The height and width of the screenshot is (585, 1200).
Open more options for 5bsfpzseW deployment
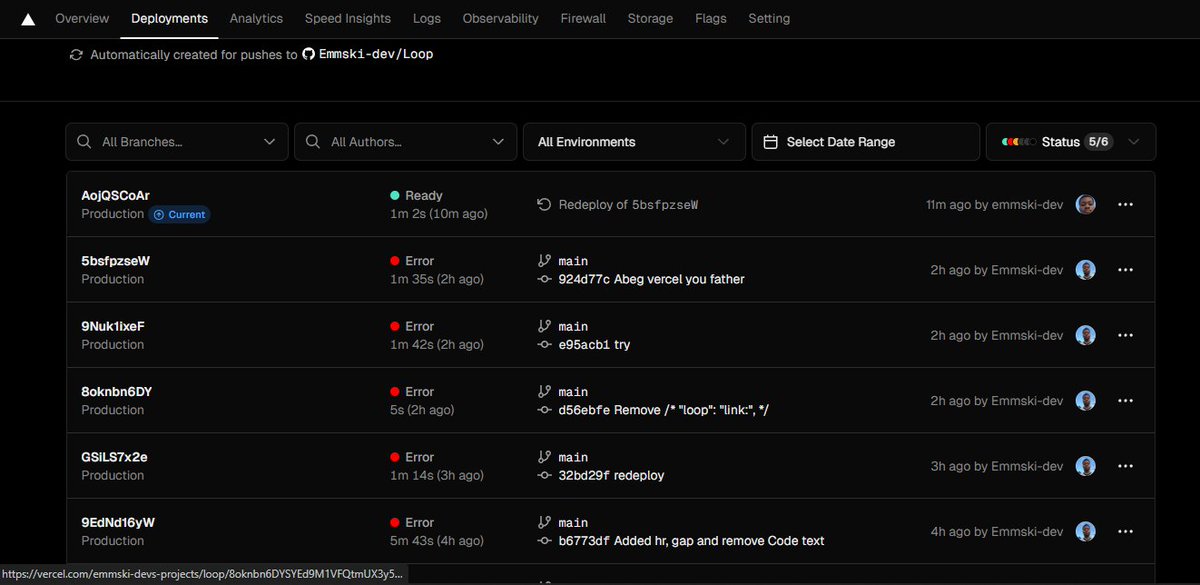(x=1125, y=270)
